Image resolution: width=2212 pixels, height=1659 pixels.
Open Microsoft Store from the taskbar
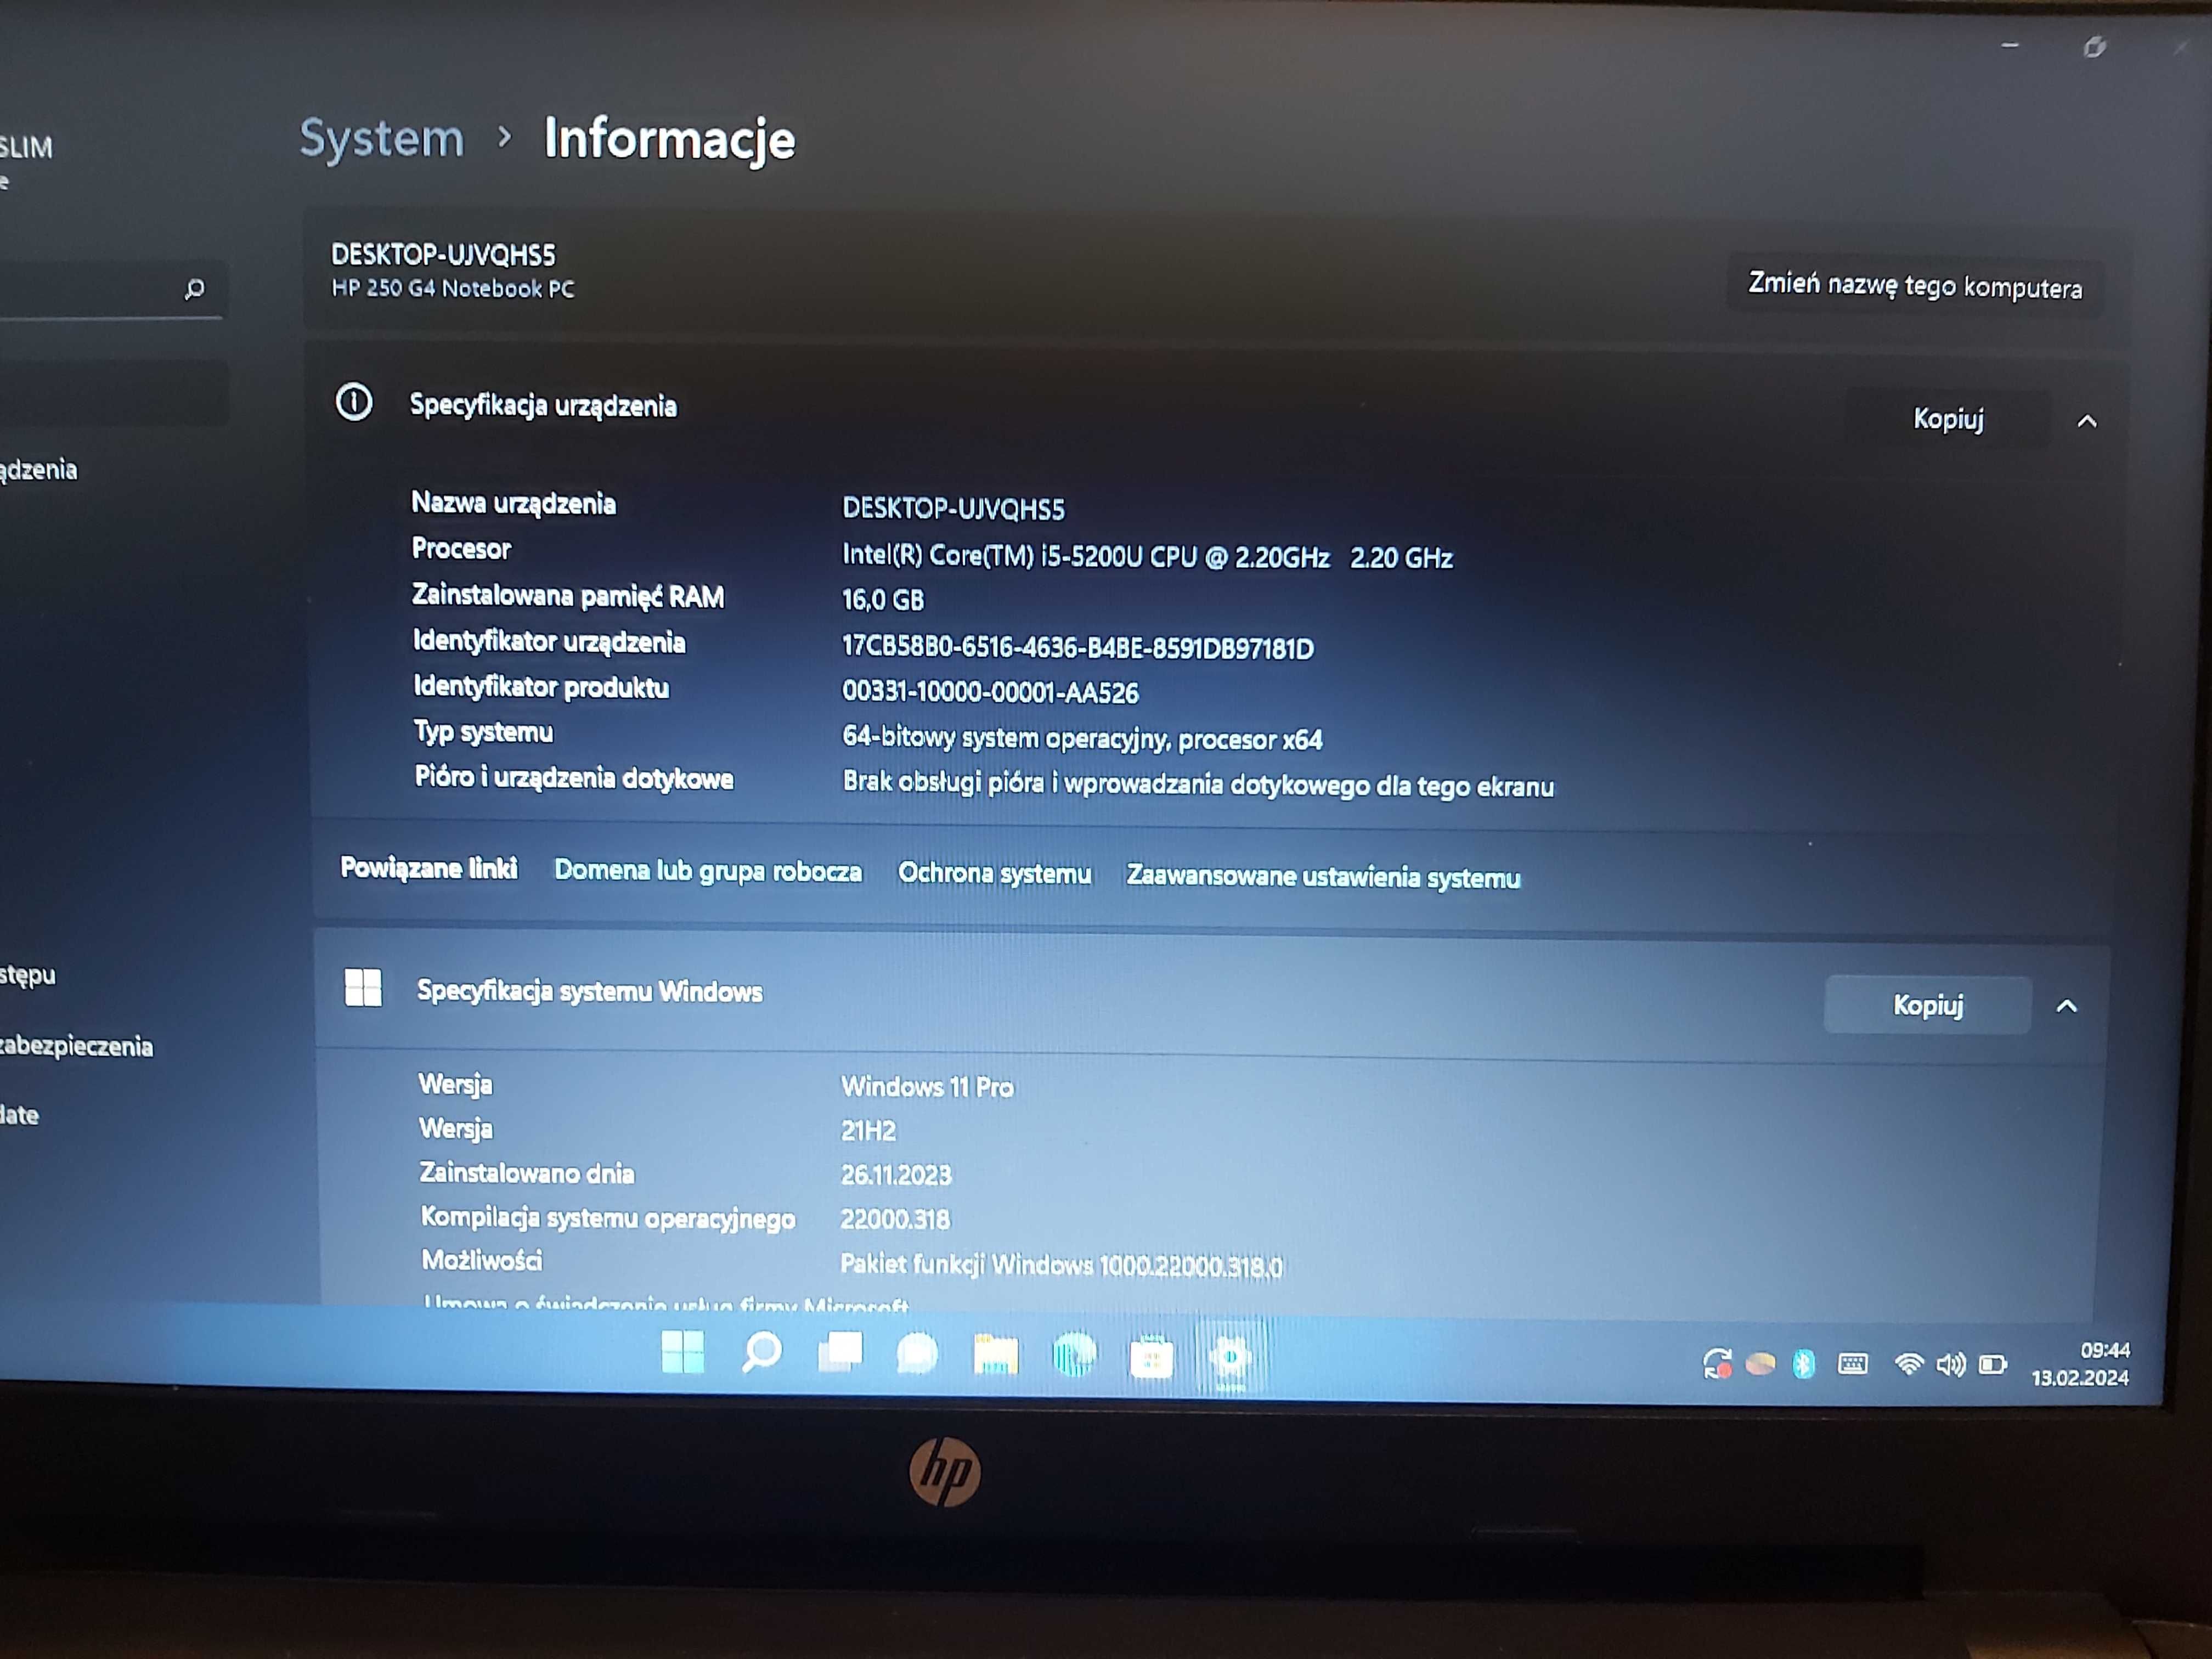[x=1152, y=1358]
